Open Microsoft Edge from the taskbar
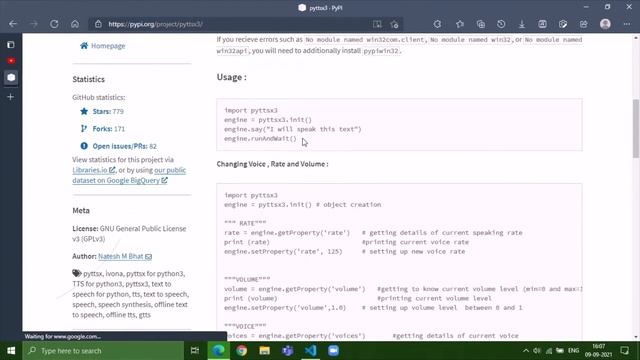Screen dimensions: 640x360 [x=218, y=351]
